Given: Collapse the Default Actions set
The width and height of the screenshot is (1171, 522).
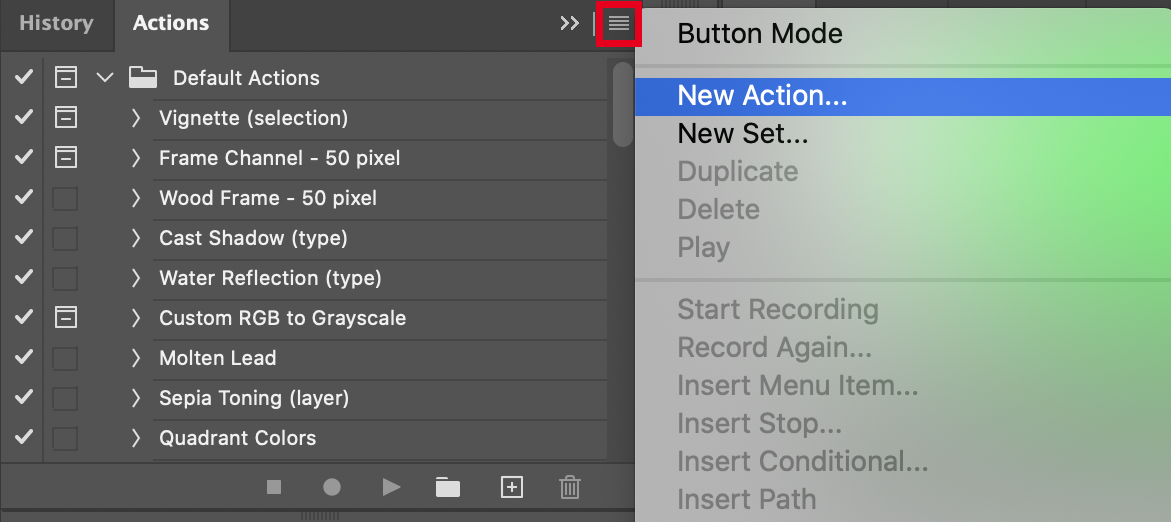Looking at the screenshot, I should [x=105, y=78].
